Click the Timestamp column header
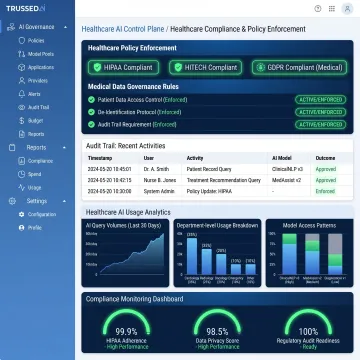 100,158
